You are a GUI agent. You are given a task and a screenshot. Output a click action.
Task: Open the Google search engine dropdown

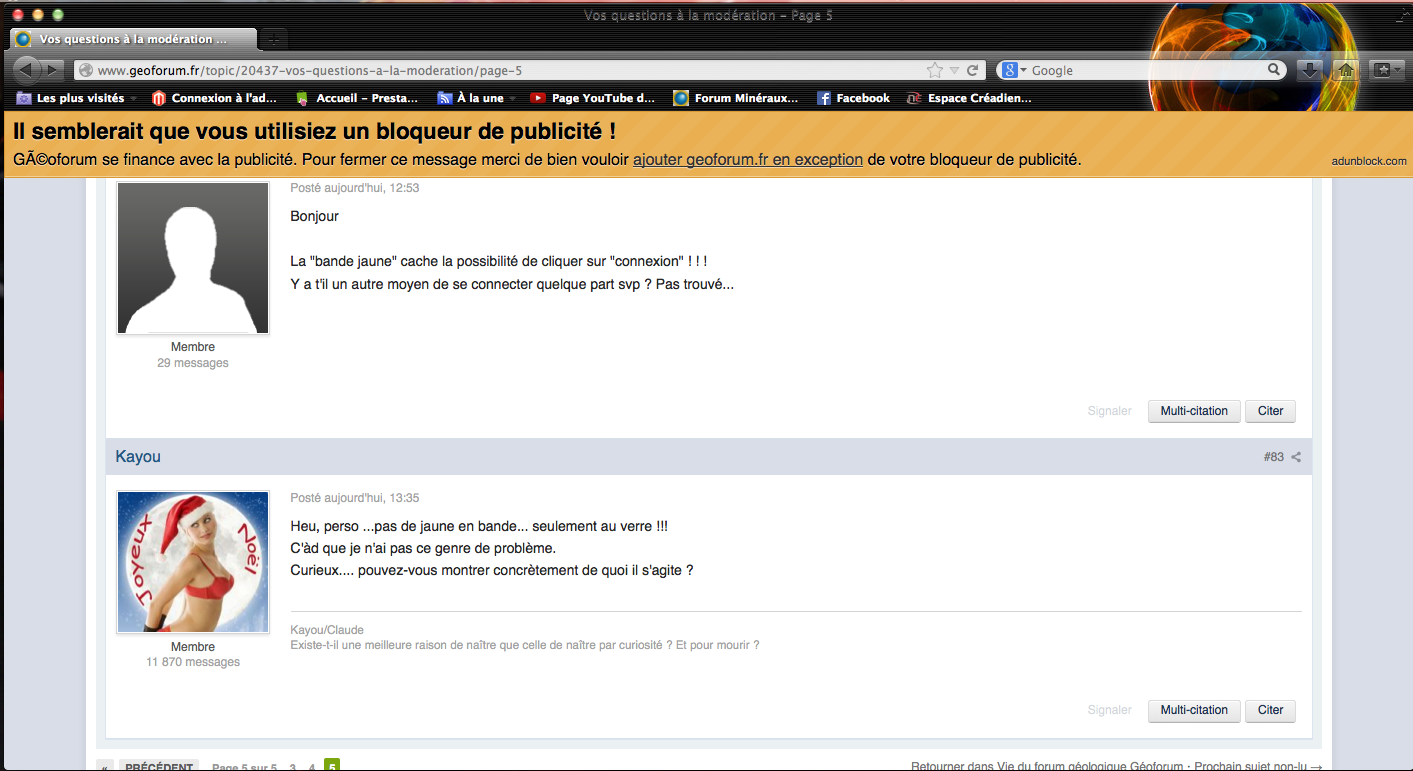(1014, 70)
